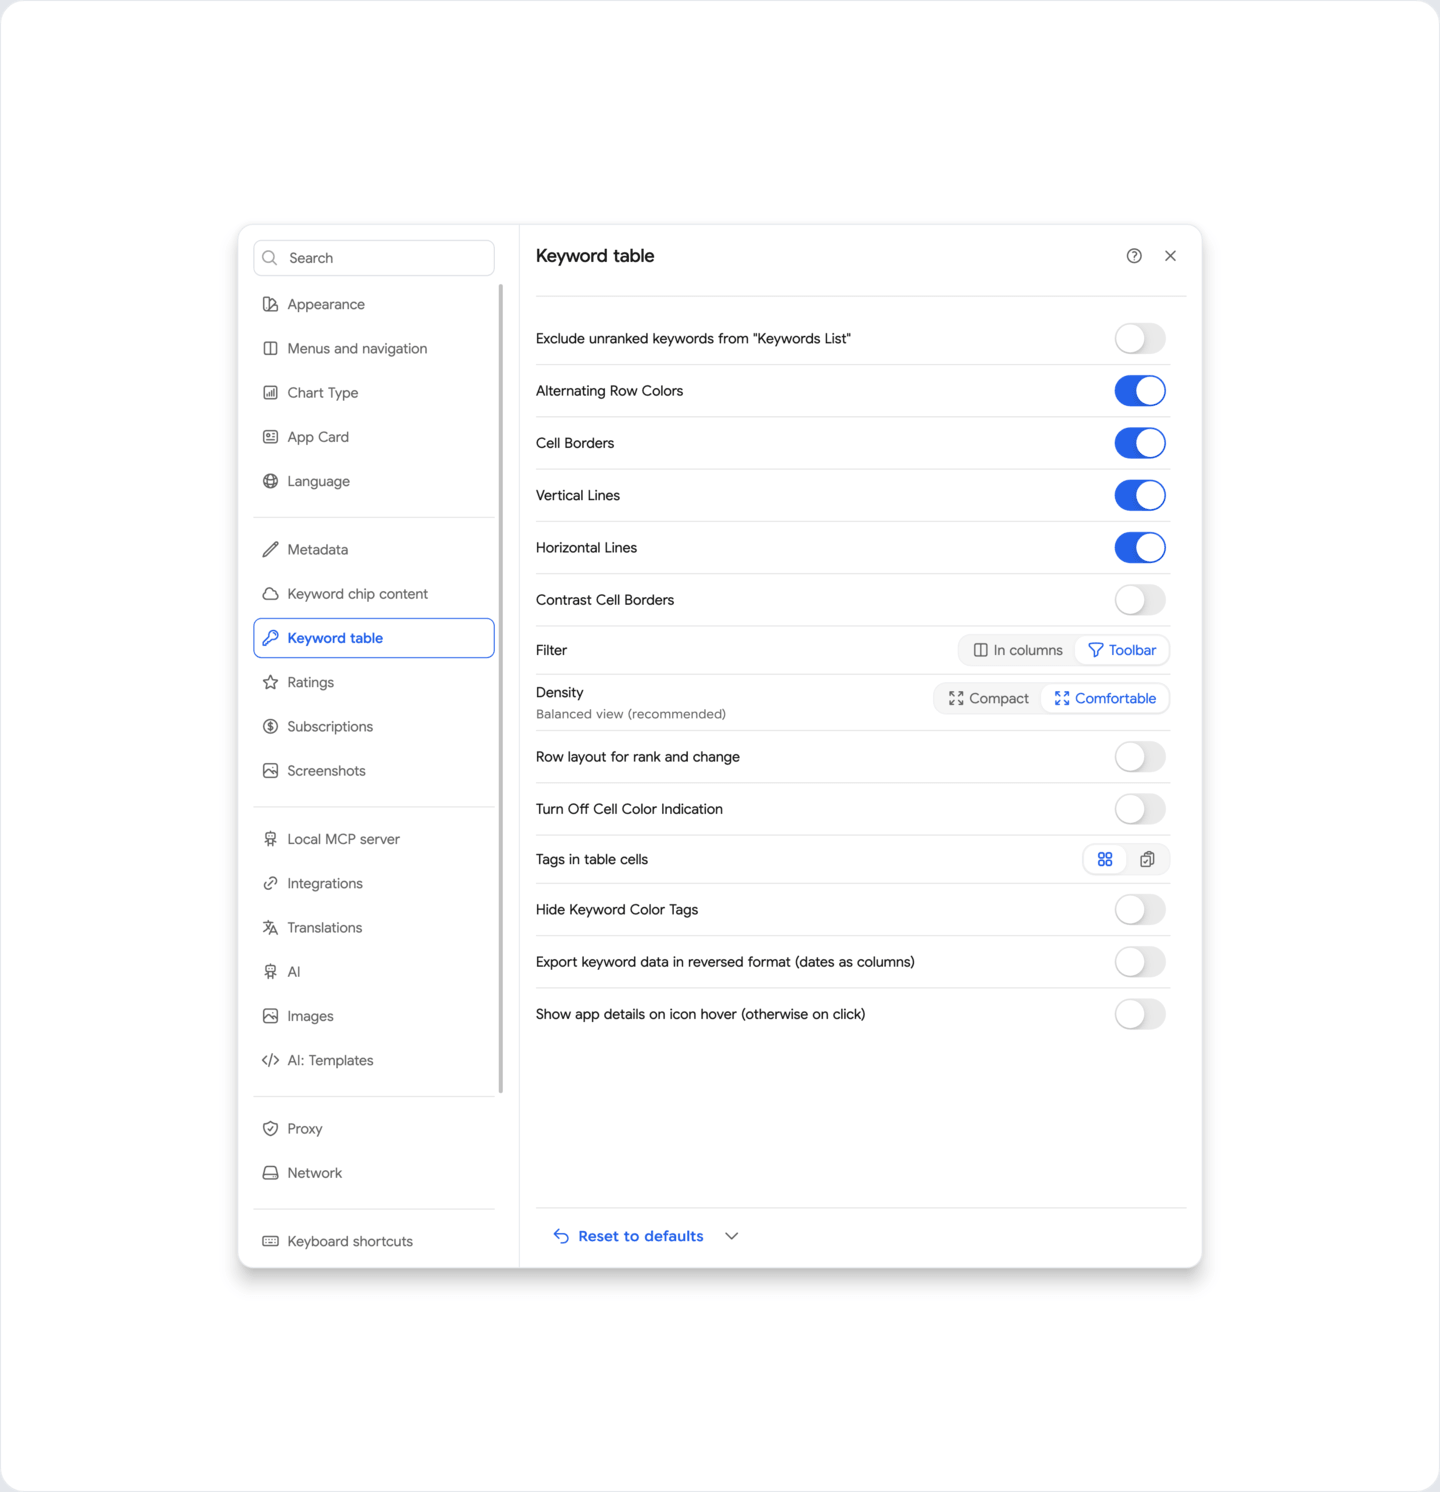Turn off Cell Borders switch
Image resolution: width=1440 pixels, height=1492 pixels.
click(x=1140, y=443)
